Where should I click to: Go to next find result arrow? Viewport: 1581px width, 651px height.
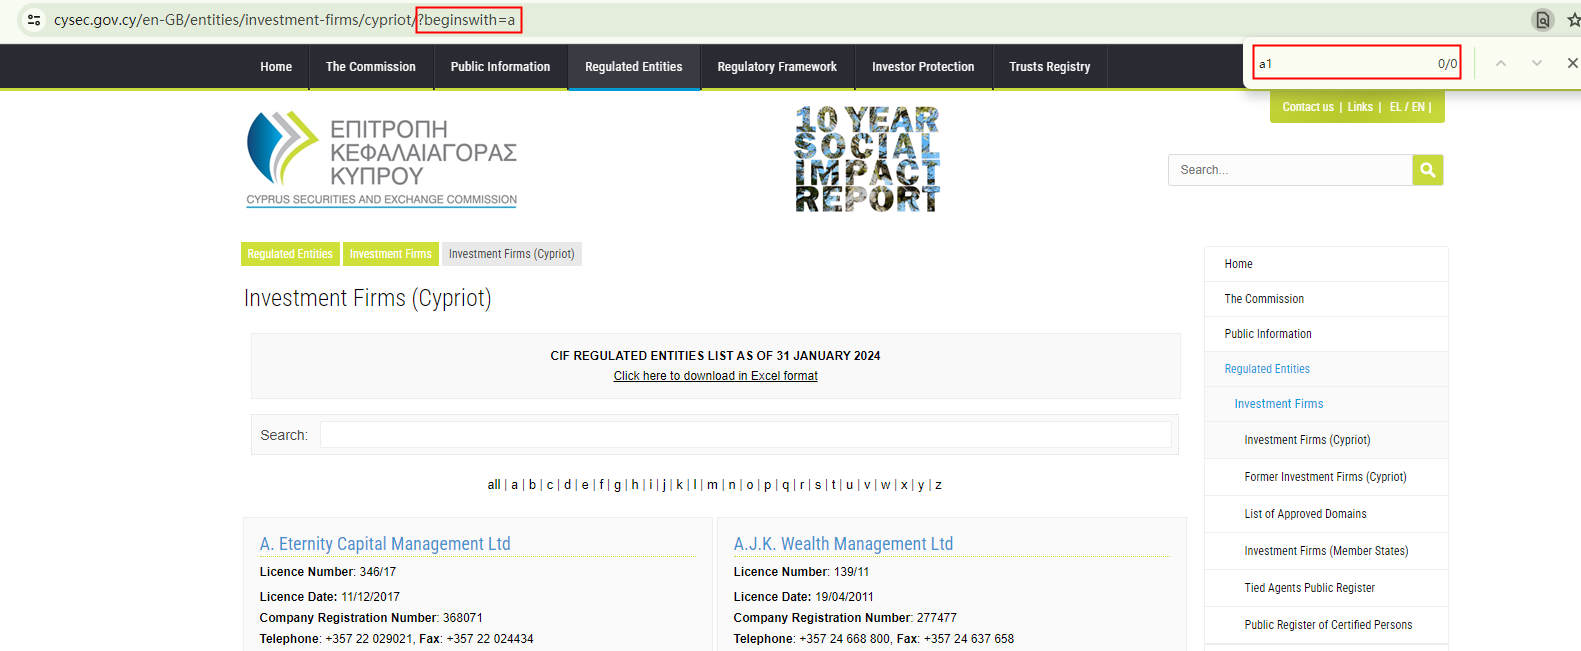click(x=1536, y=63)
